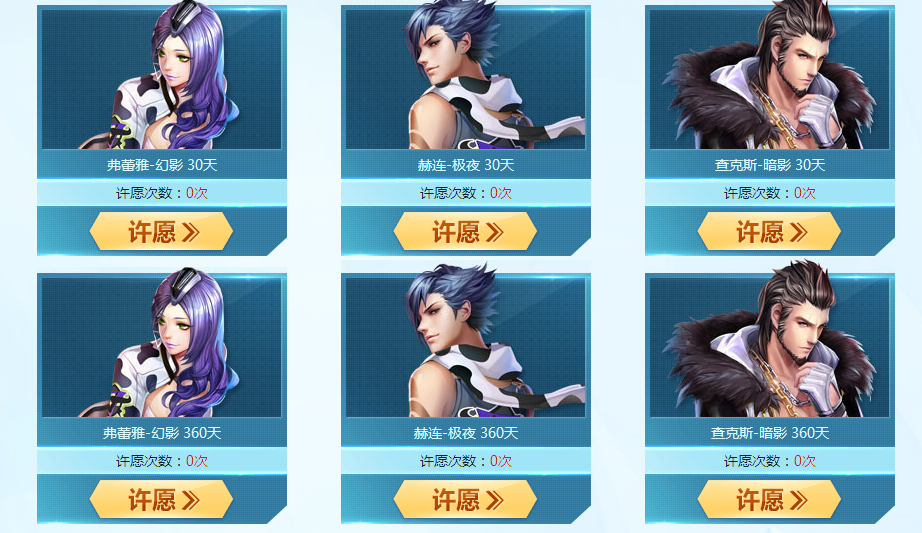This screenshot has height=533, width=922.
Task: Click 许愿 button for 查克斯-暗影 360天
Action: 769,499
